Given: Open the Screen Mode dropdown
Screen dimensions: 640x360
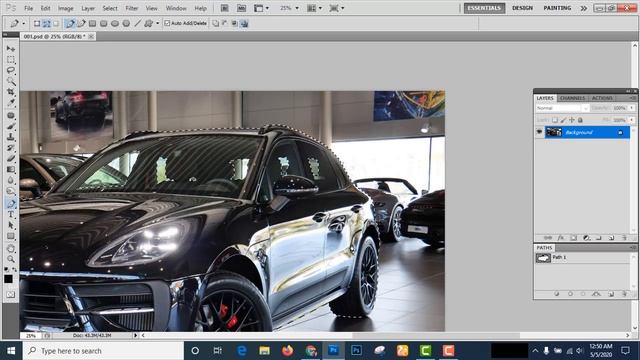Looking at the screenshot, I should (x=342, y=8).
